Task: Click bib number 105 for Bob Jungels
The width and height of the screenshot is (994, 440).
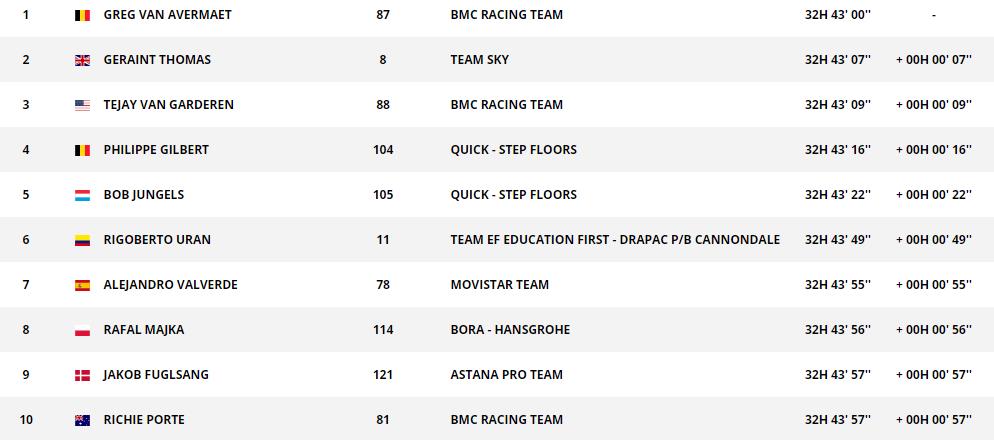Action: [383, 195]
